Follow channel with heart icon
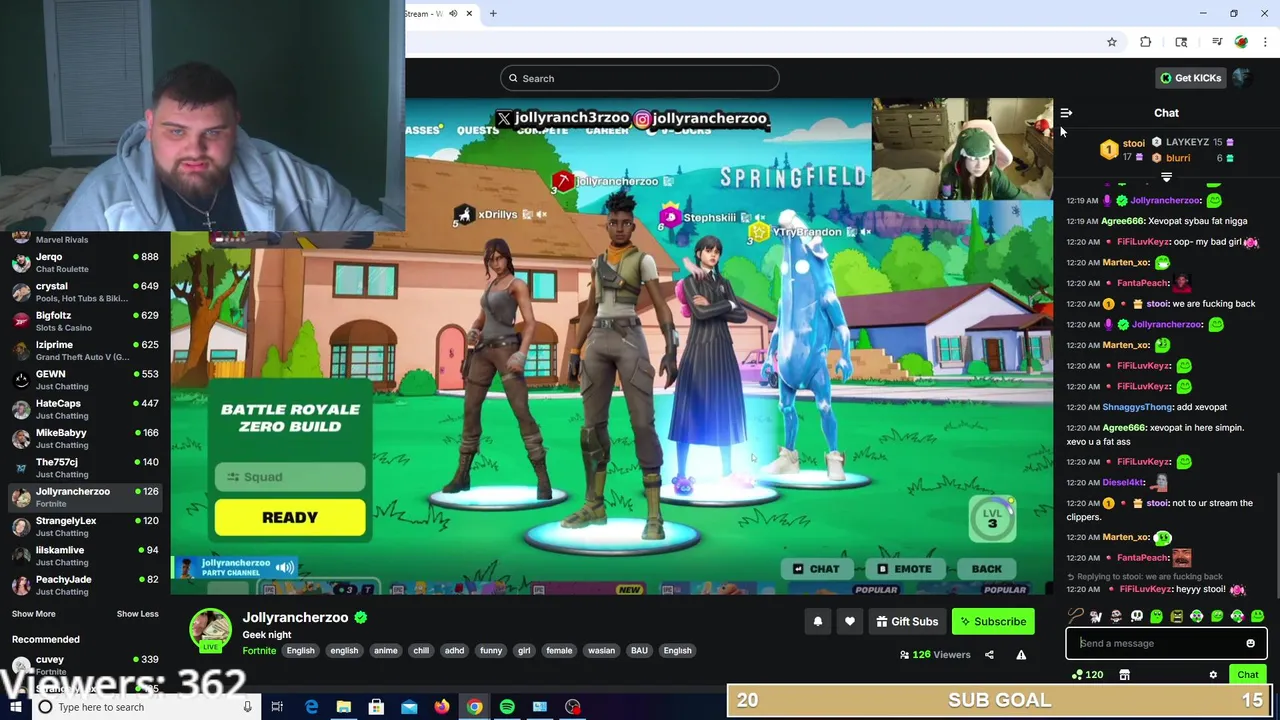The height and width of the screenshot is (720, 1280). pos(850,622)
